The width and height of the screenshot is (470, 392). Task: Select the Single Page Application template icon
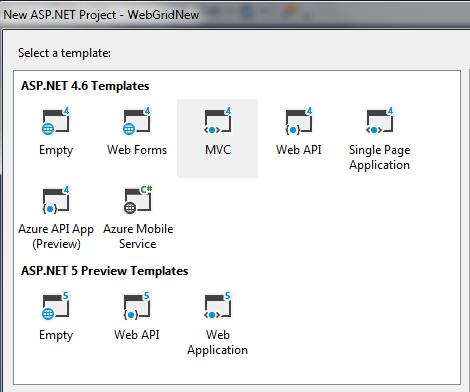[380, 121]
